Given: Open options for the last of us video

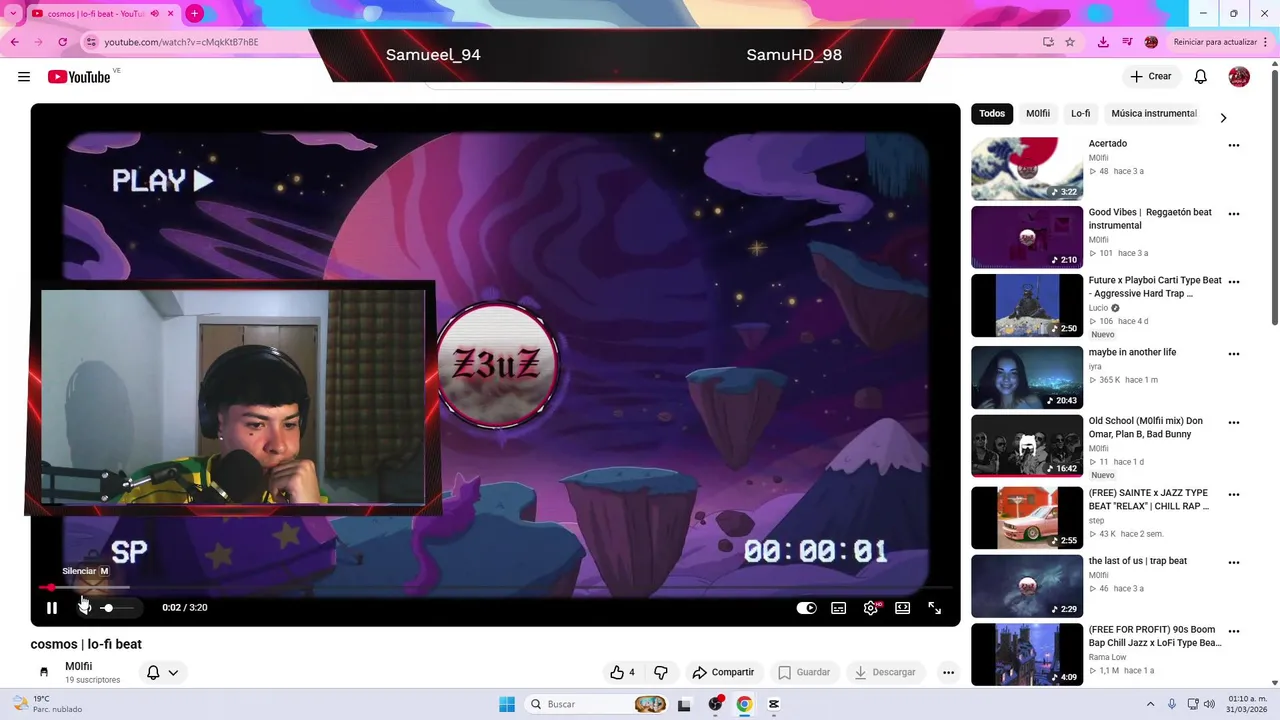Looking at the screenshot, I should tap(1234, 563).
